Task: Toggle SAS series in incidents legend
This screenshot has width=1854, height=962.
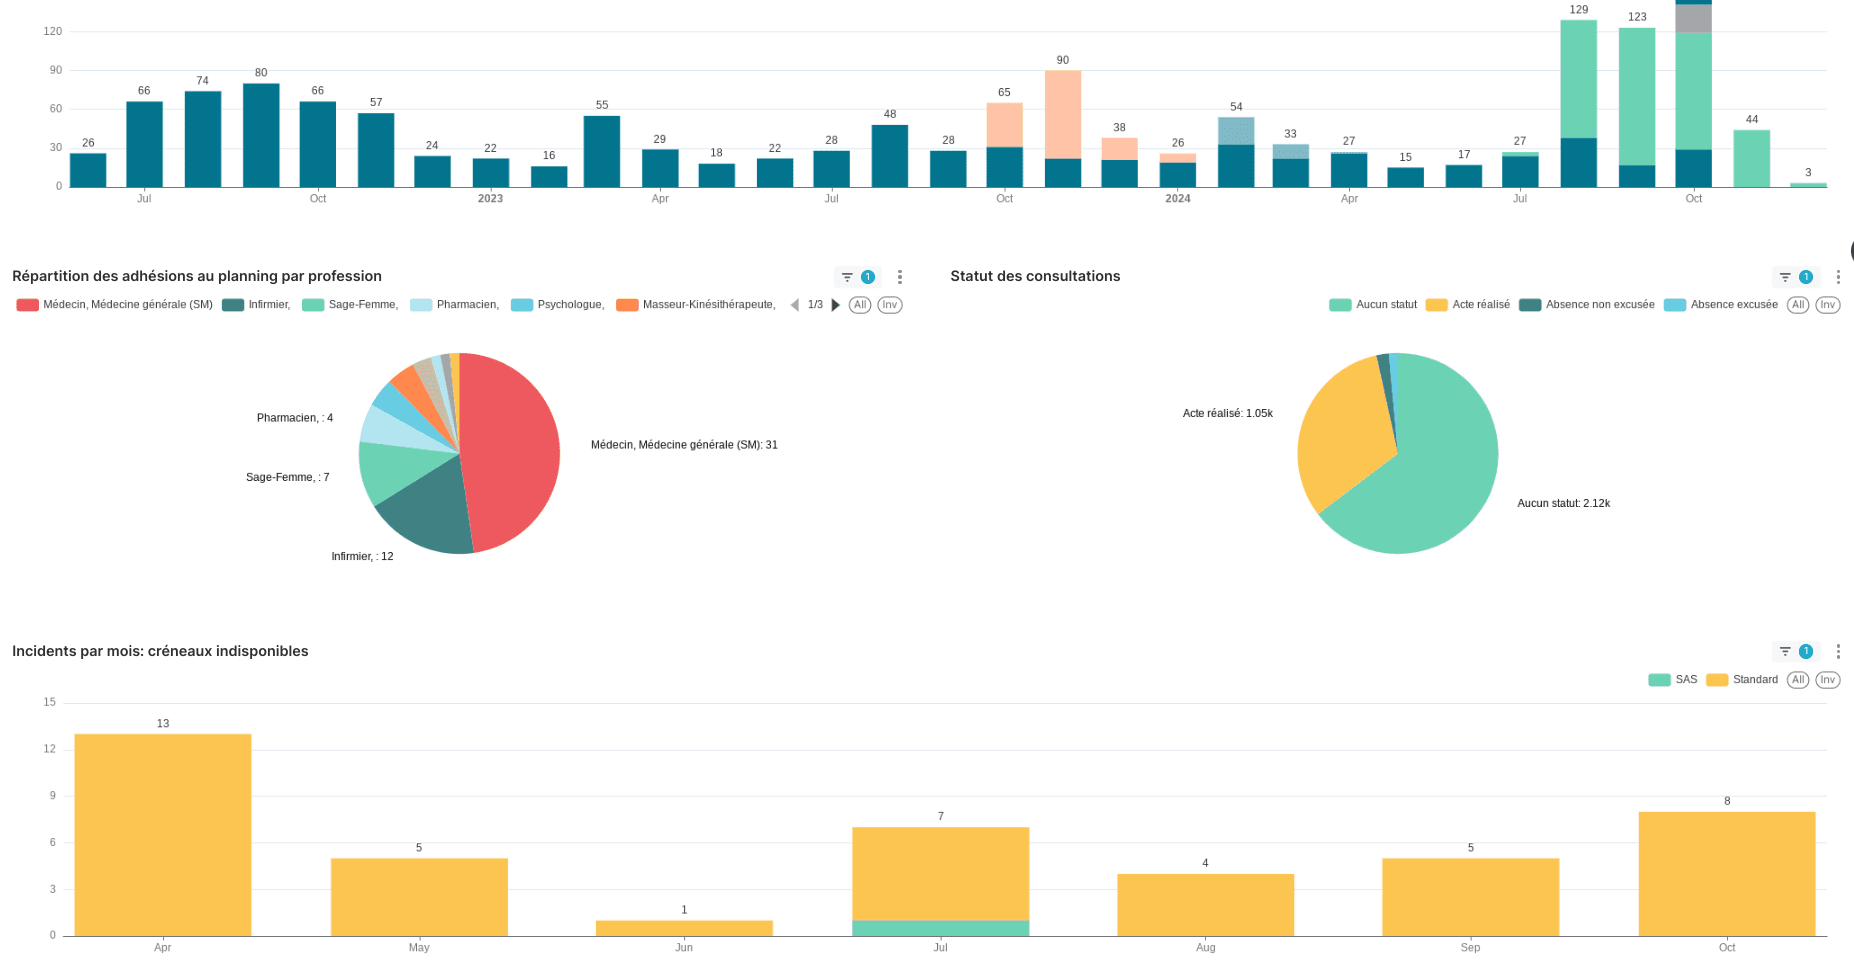Action: (x=1673, y=680)
